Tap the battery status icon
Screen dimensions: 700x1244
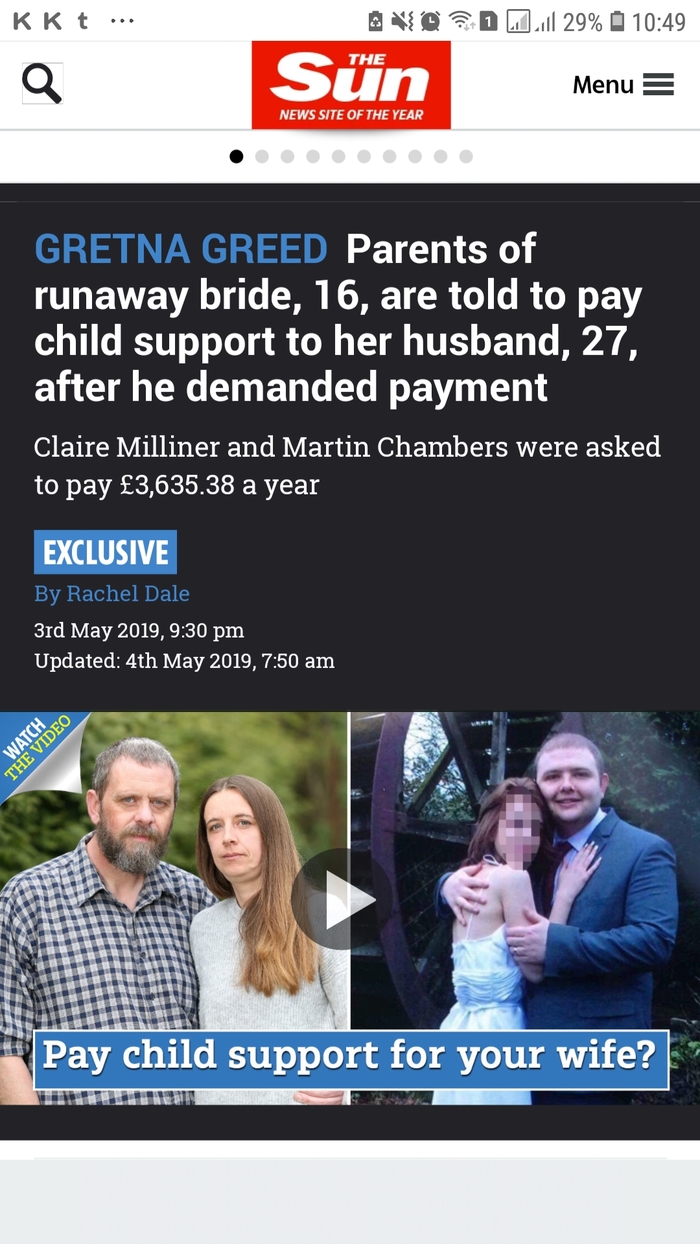(x=617, y=21)
